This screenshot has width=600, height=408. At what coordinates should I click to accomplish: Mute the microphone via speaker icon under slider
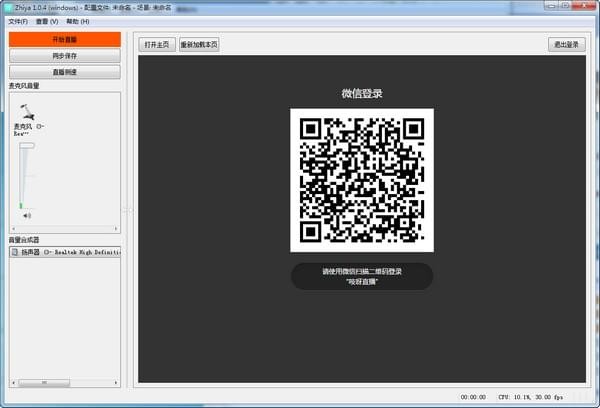[x=27, y=215]
